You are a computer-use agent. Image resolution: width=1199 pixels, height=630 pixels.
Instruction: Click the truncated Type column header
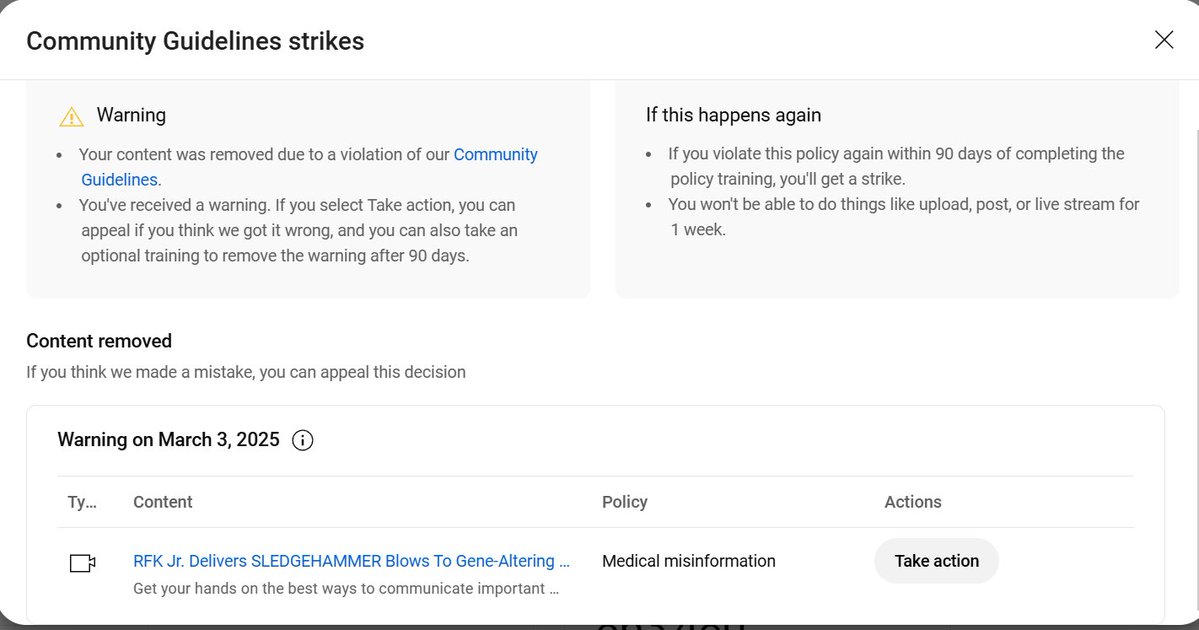pyautogui.click(x=82, y=502)
